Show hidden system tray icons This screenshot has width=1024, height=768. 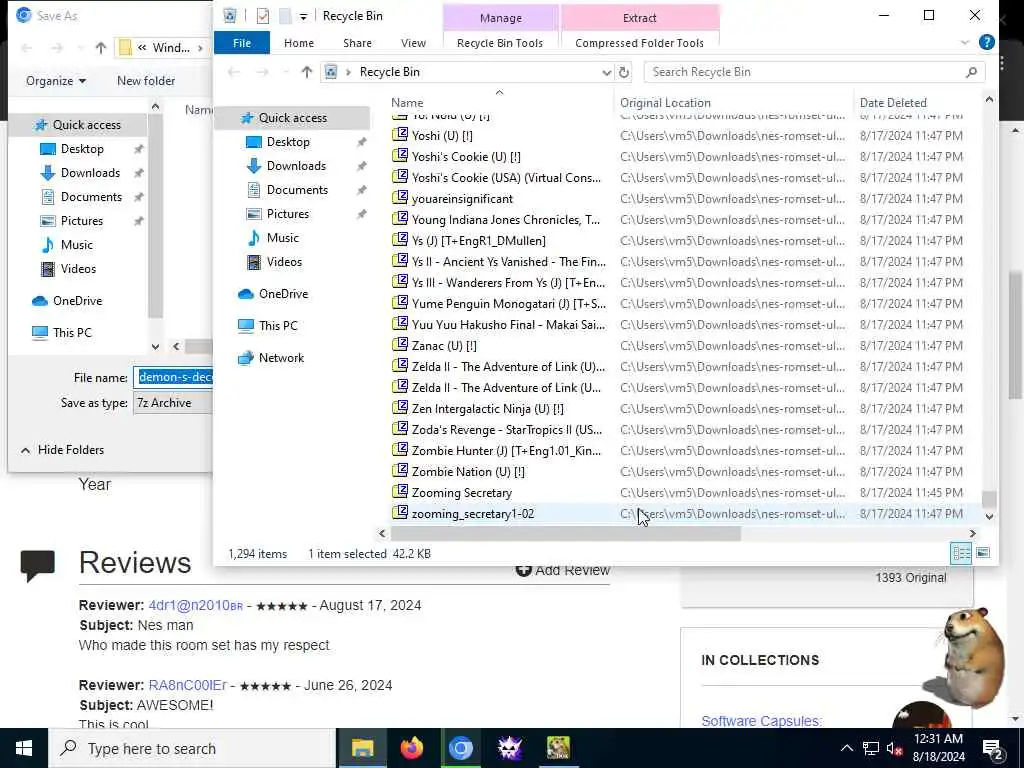846,748
